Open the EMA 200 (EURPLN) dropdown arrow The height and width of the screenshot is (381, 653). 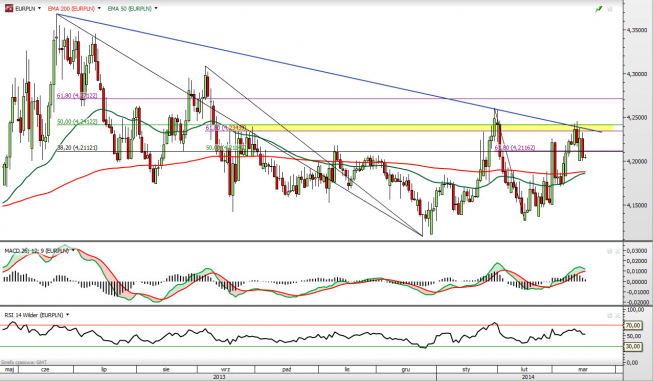tap(99, 8)
